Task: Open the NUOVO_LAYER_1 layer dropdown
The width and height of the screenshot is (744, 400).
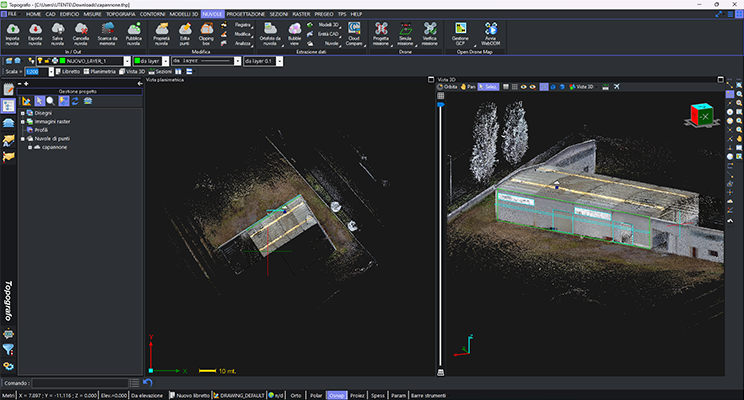Action: pyautogui.click(x=125, y=61)
